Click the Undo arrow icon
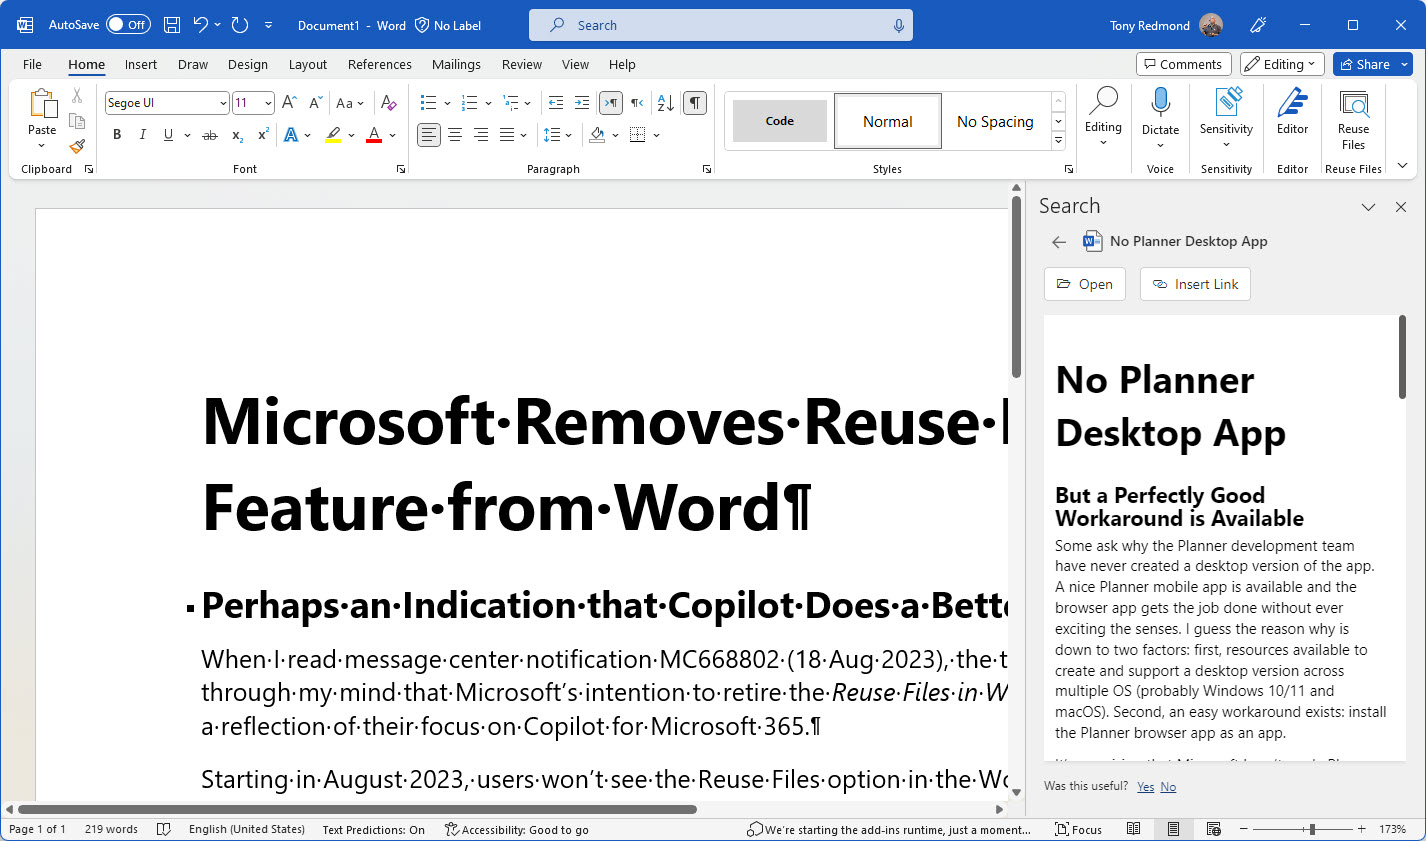This screenshot has width=1426, height=841. pyautogui.click(x=201, y=25)
